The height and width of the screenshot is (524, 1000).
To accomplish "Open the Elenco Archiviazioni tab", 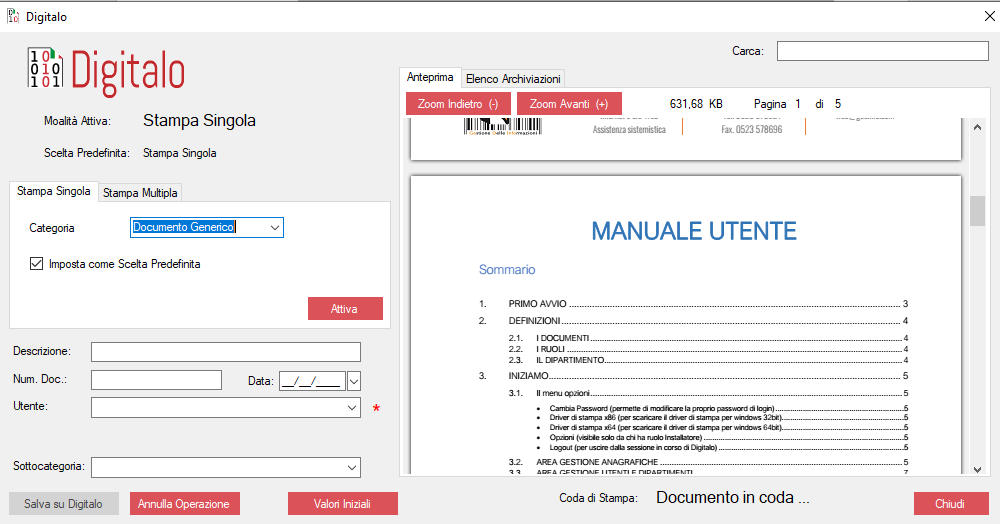I will tap(513, 78).
